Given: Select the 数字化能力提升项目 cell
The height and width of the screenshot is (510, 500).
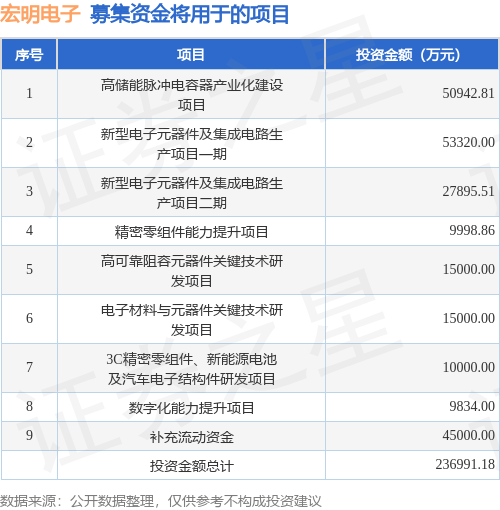Looking at the screenshot, I should point(191,407).
